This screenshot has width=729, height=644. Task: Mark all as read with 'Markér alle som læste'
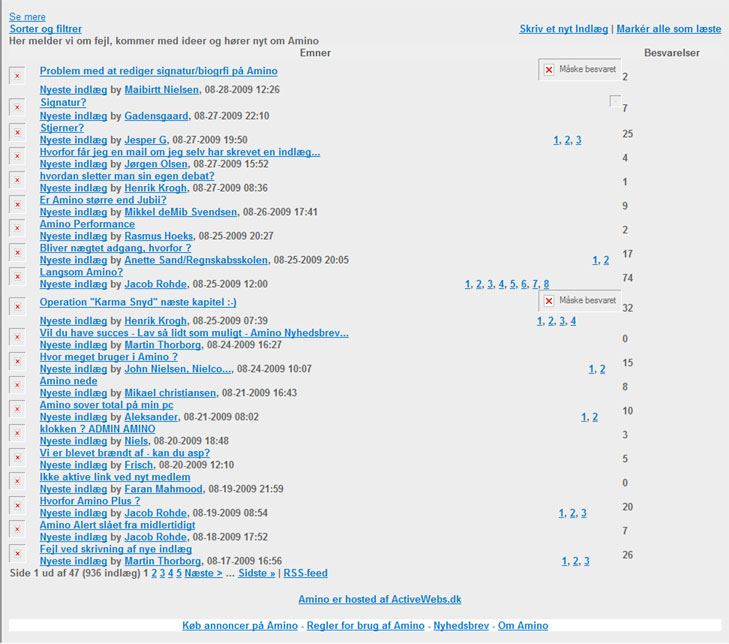click(x=667, y=29)
